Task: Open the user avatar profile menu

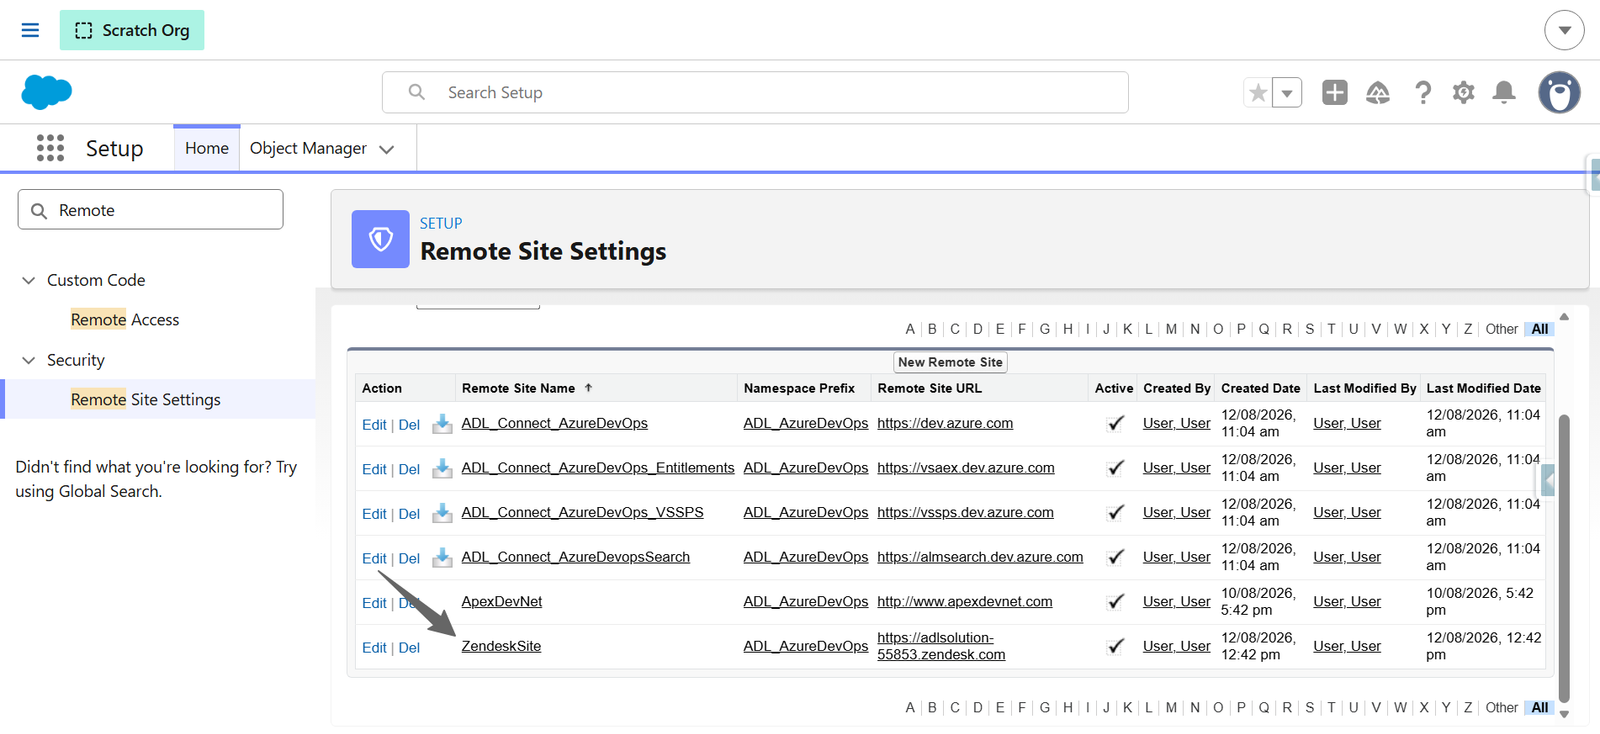Action: pos(1559,92)
